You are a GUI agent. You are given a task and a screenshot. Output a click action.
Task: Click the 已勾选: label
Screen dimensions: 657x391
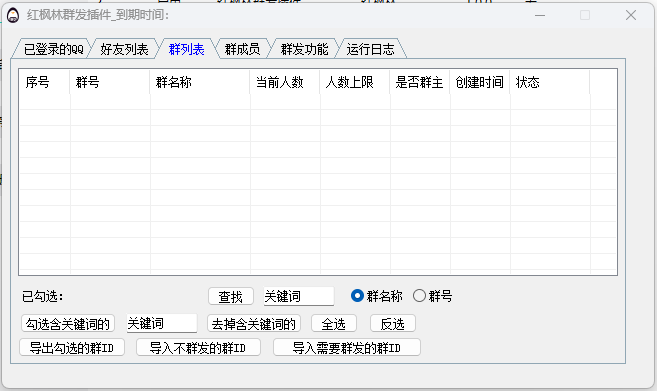coord(42,296)
